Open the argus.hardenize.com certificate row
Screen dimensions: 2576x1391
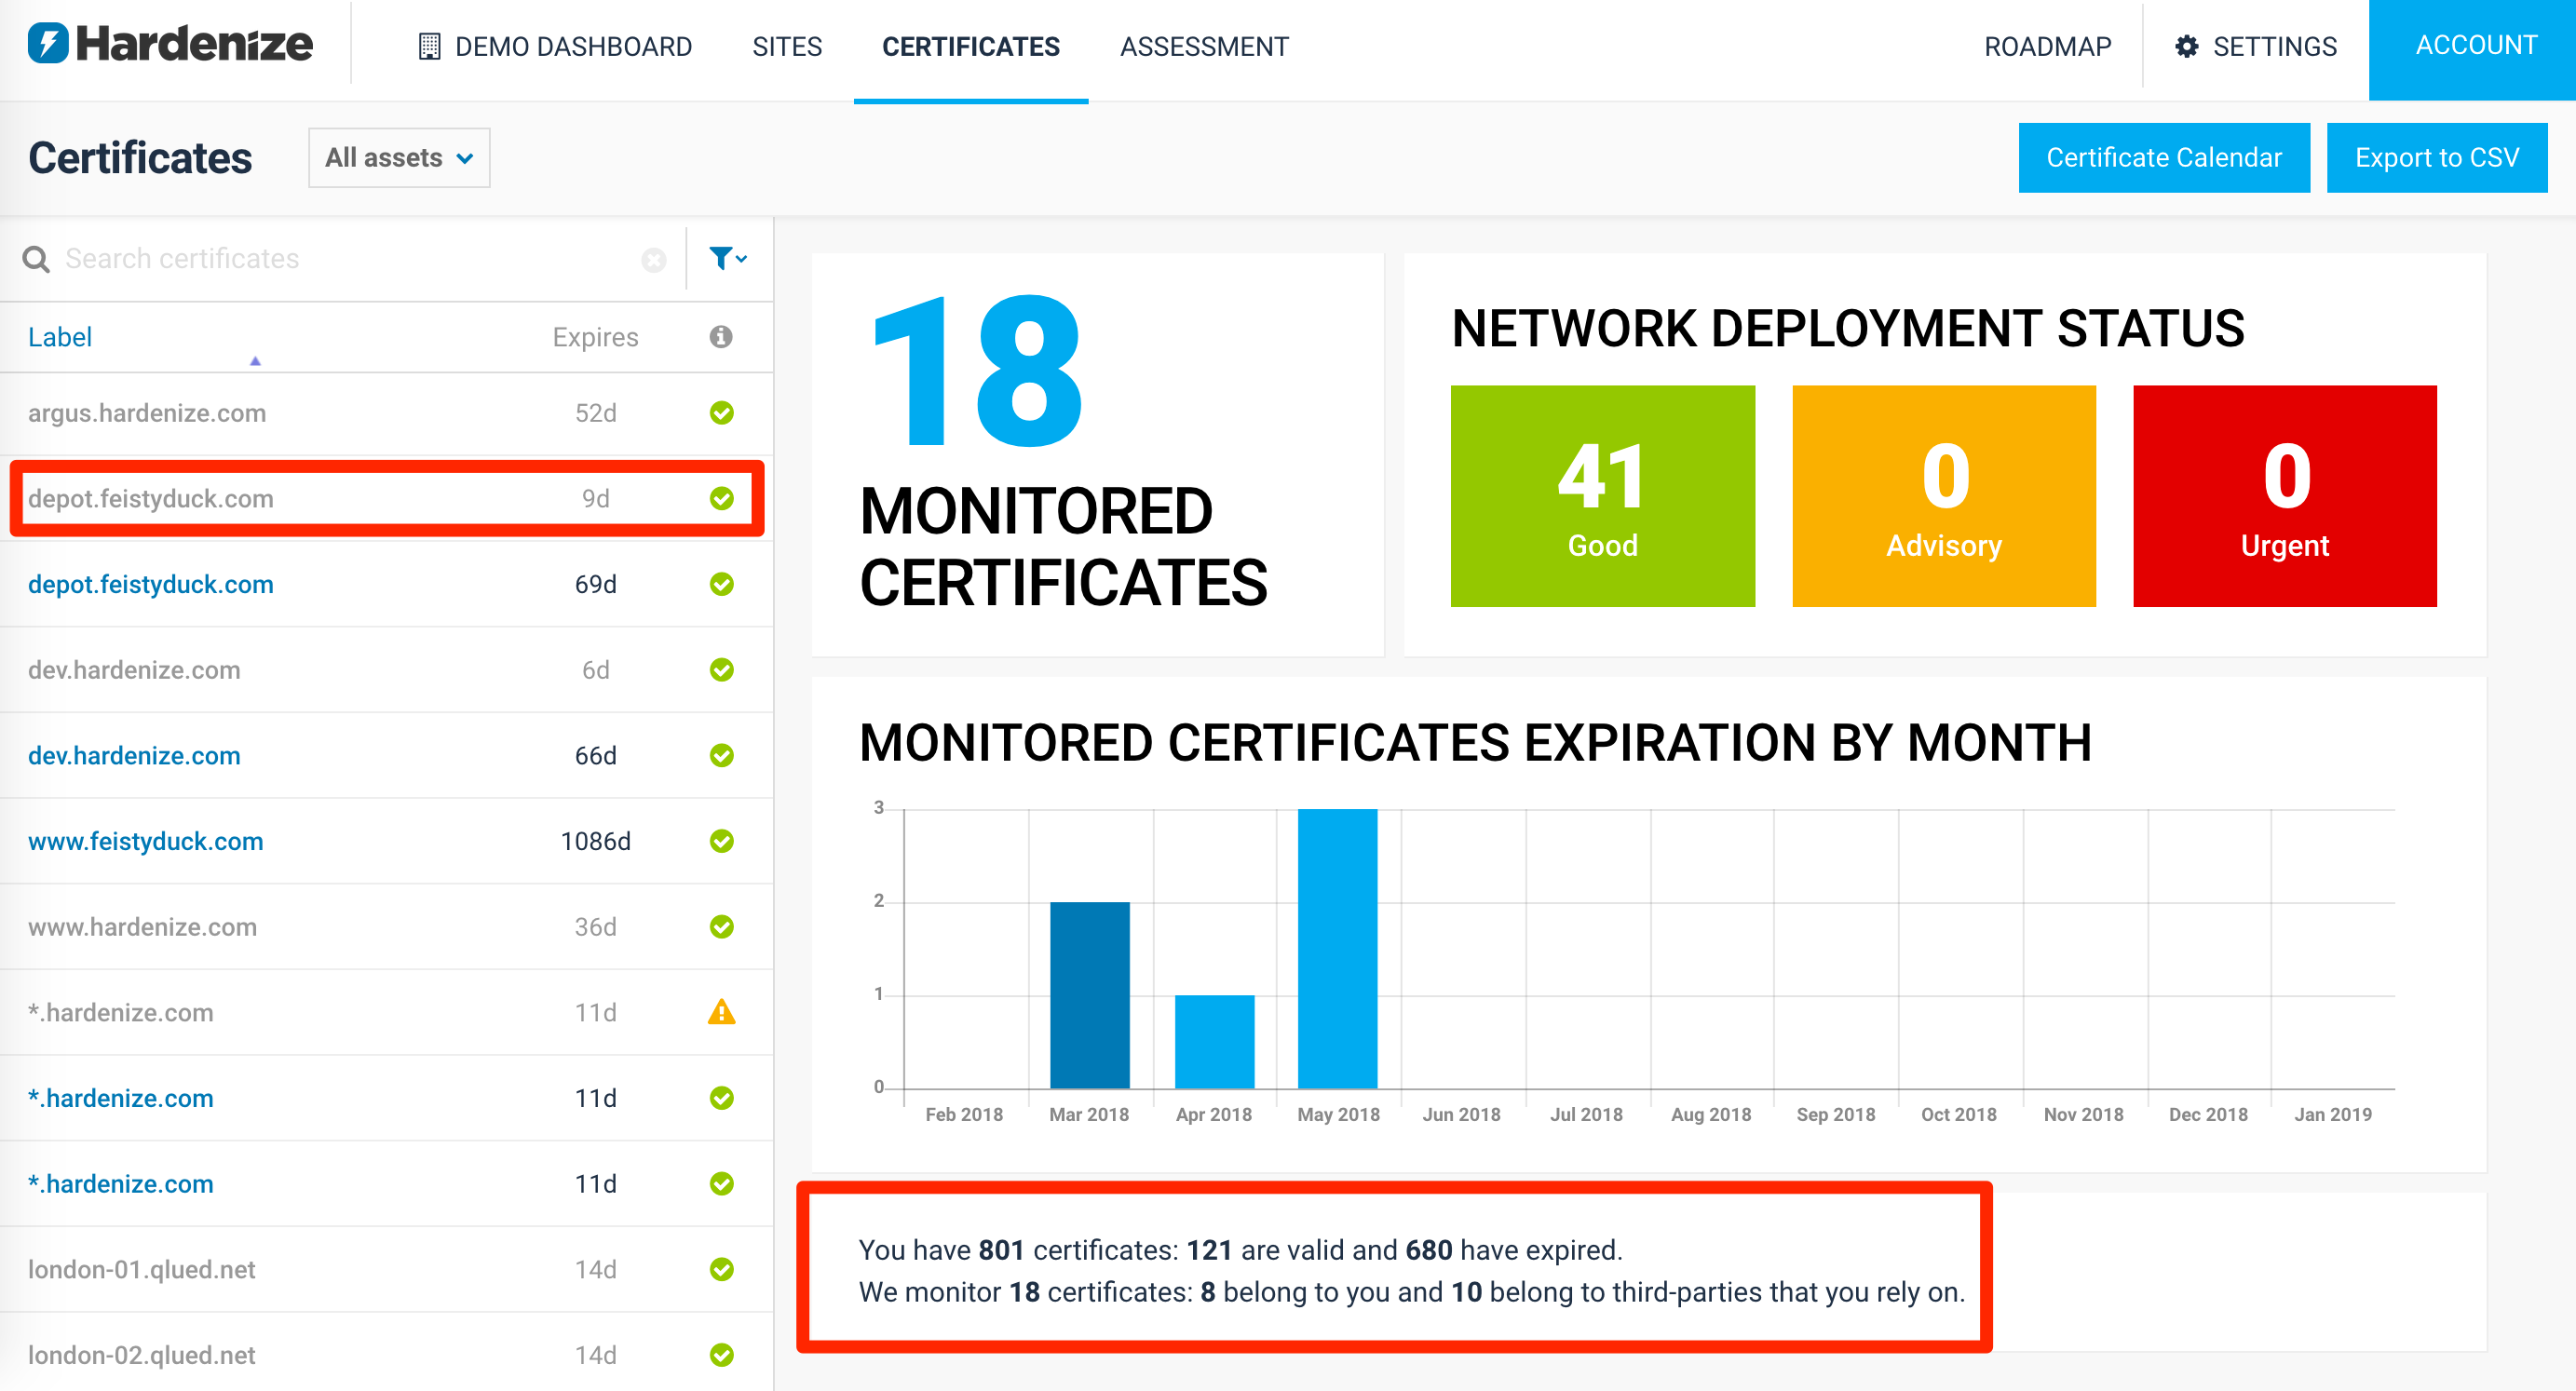(386, 413)
